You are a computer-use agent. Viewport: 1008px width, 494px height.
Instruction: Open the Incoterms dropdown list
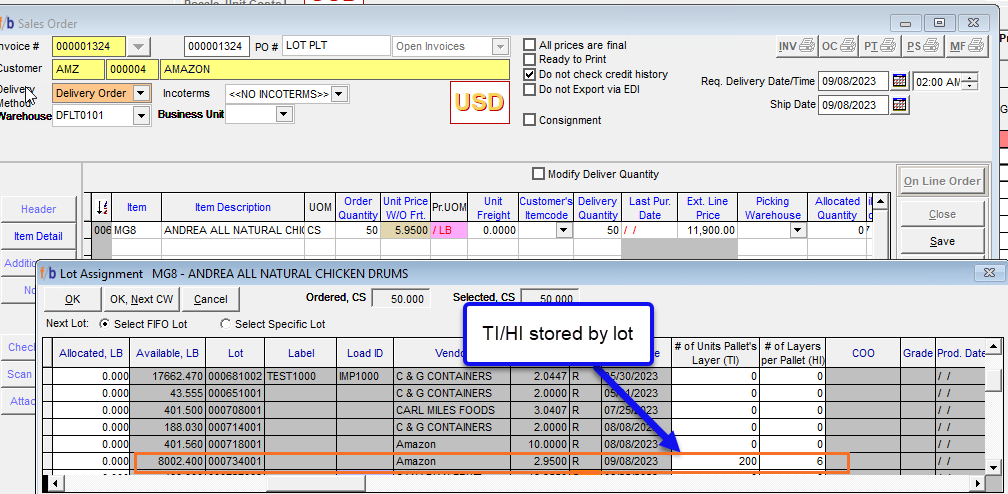(340, 94)
